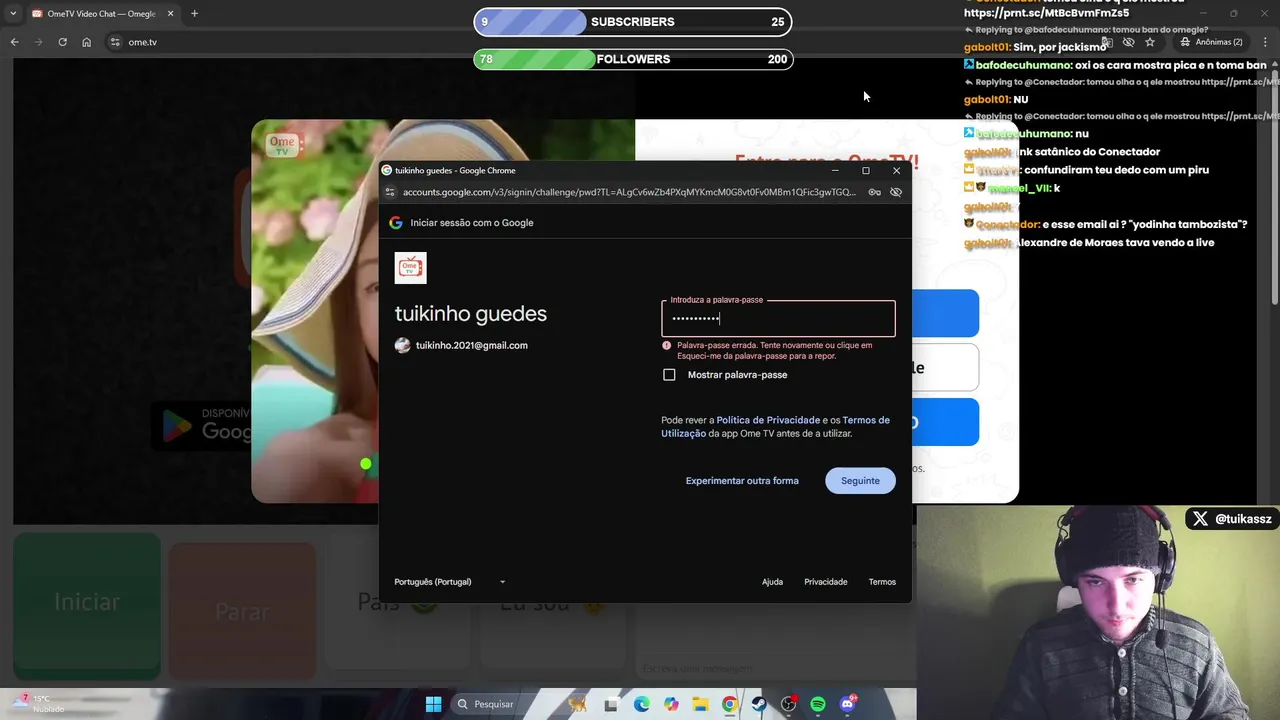Image resolution: width=1280 pixels, height=720 pixels.
Task: Click the X logo beside @tuikassz
Action: pyautogui.click(x=1200, y=519)
